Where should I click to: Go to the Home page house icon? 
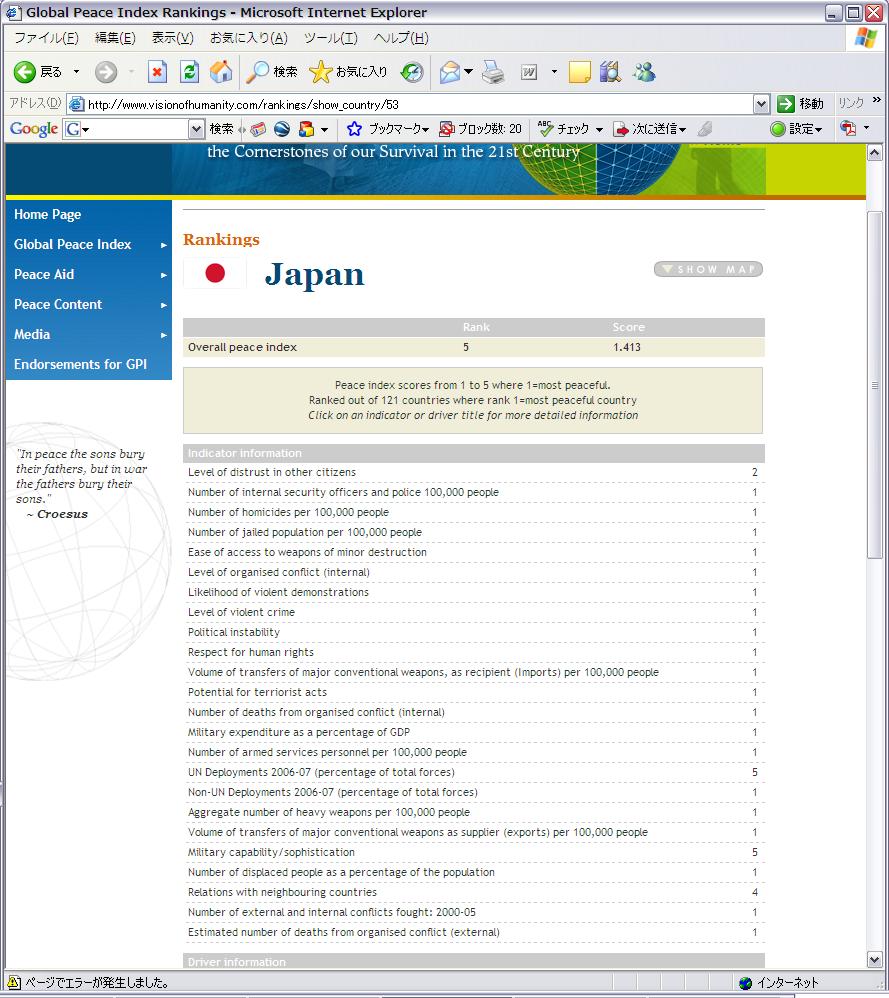pyautogui.click(x=221, y=72)
